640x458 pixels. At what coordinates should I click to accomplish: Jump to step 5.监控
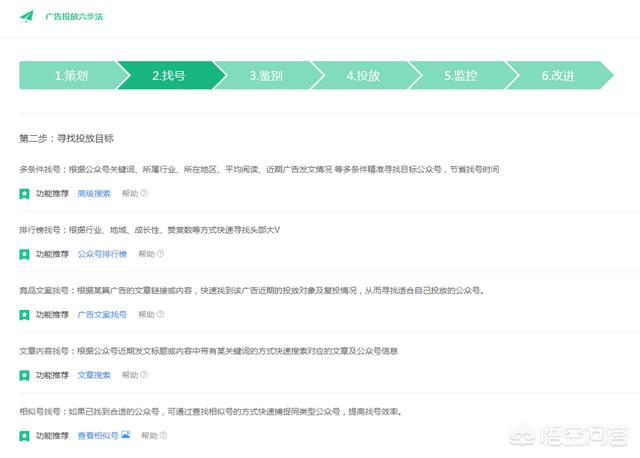click(x=458, y=75)
